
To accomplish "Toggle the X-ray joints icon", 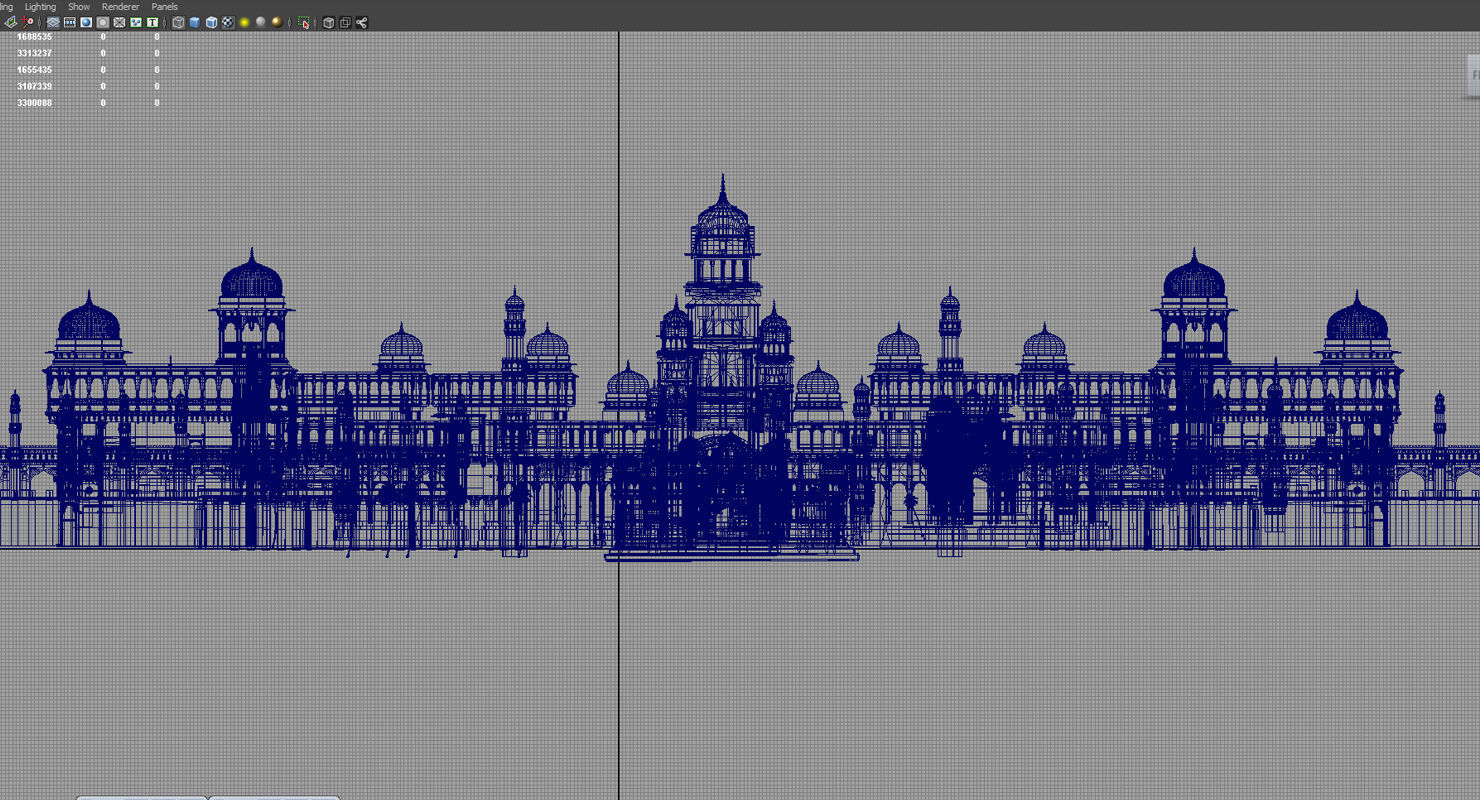I will click(x=361, y=22).
